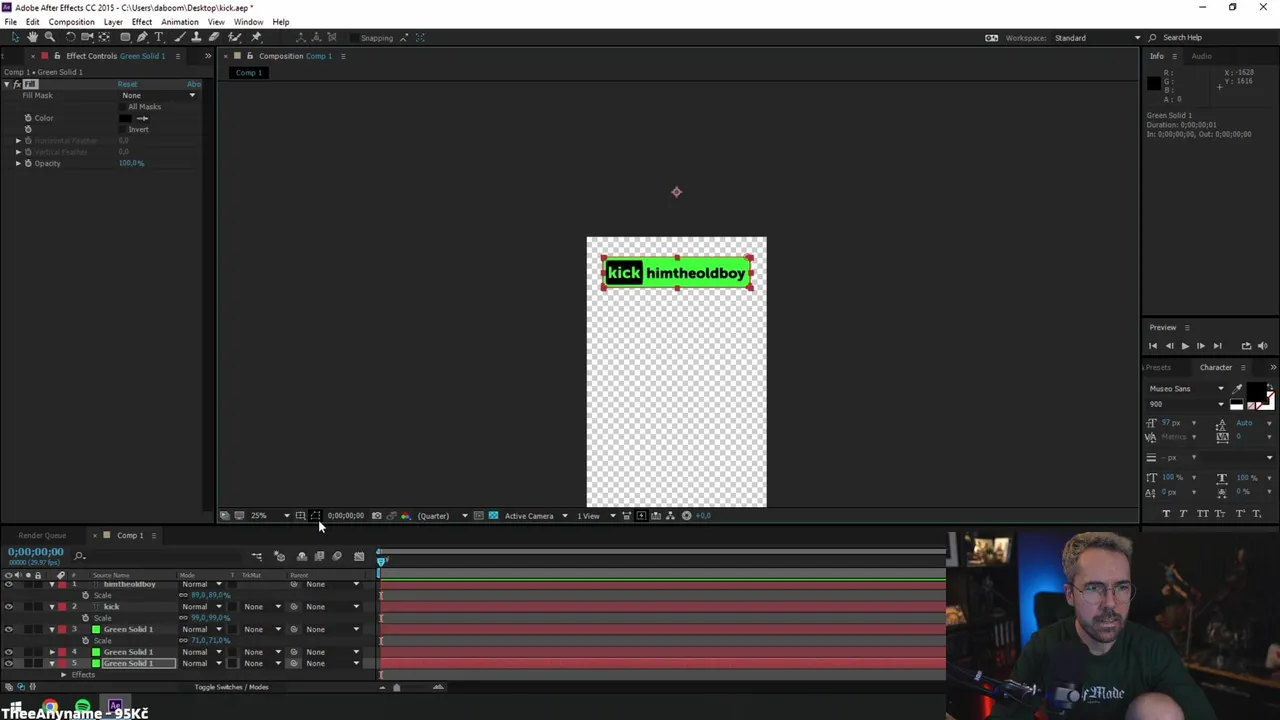Select the Hand tool
Image resolution: width=1280 pixels, height=720 pixels.
tap(32, 37)
